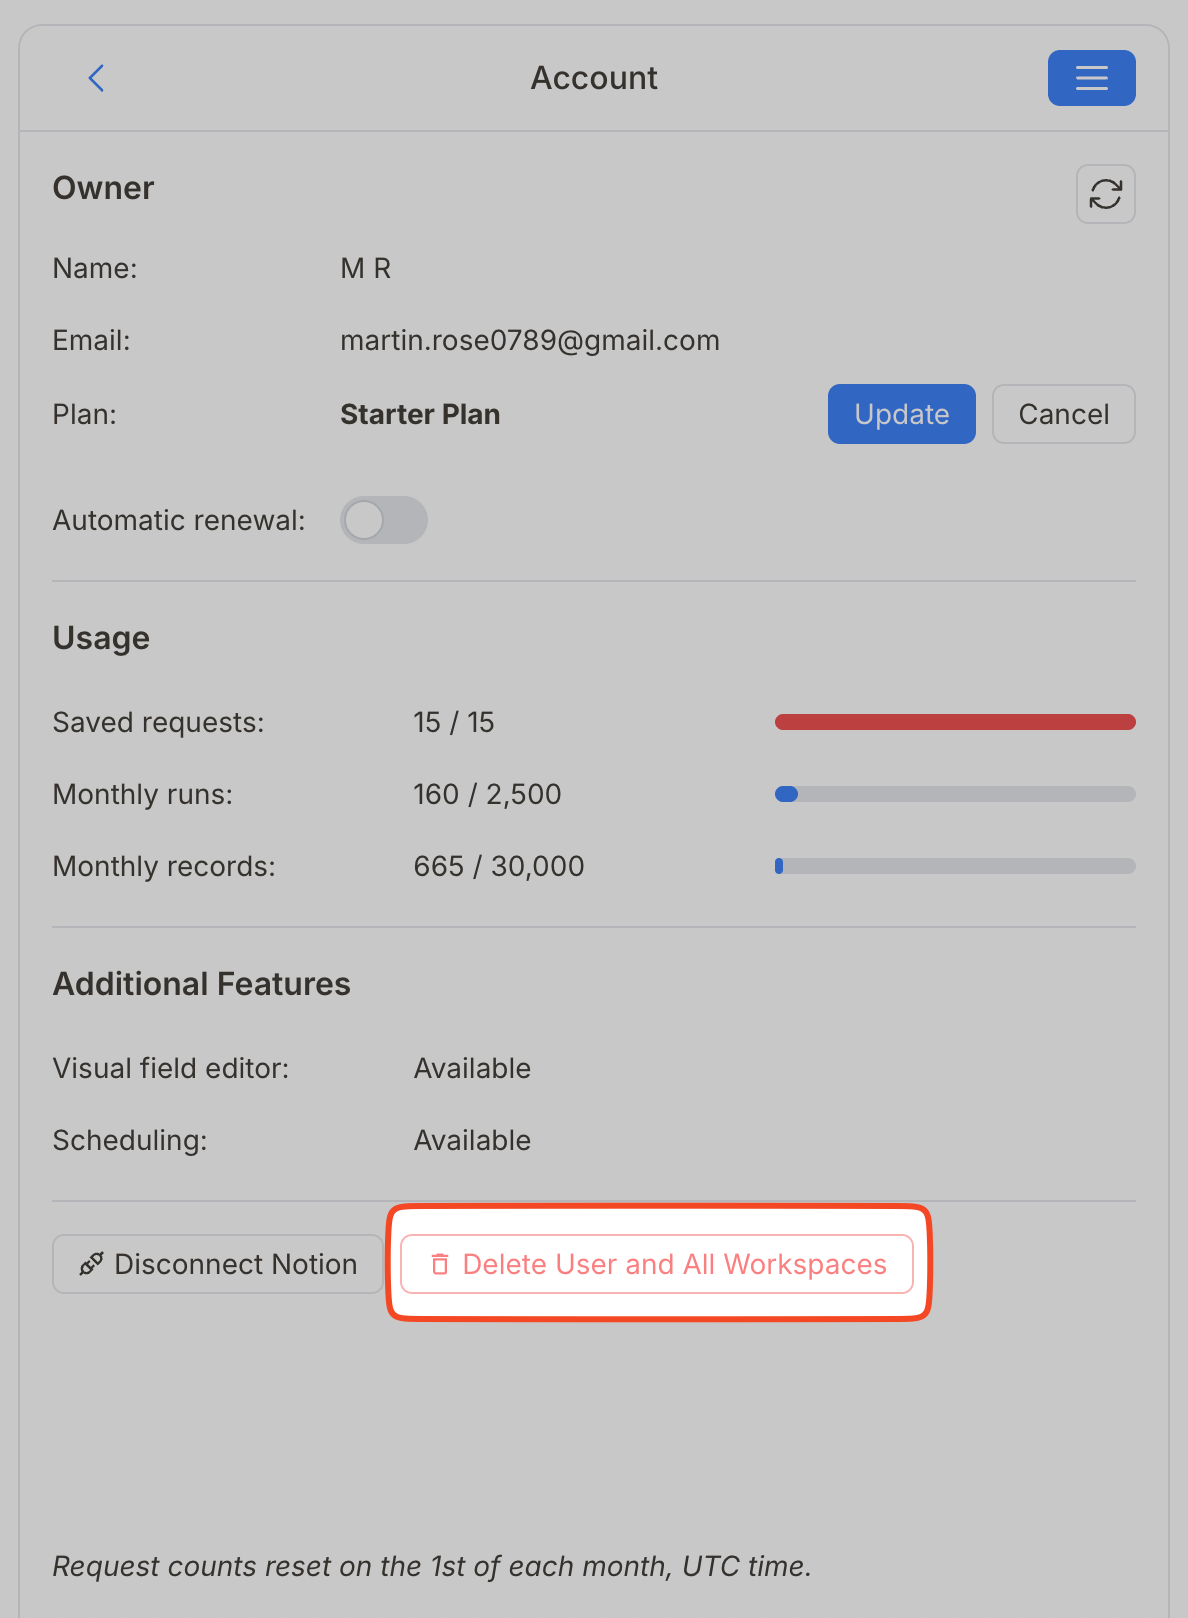The width and height of the screenshot is (1188, 1618).
Task: Click the Account page title
Action: coord(594,78)
